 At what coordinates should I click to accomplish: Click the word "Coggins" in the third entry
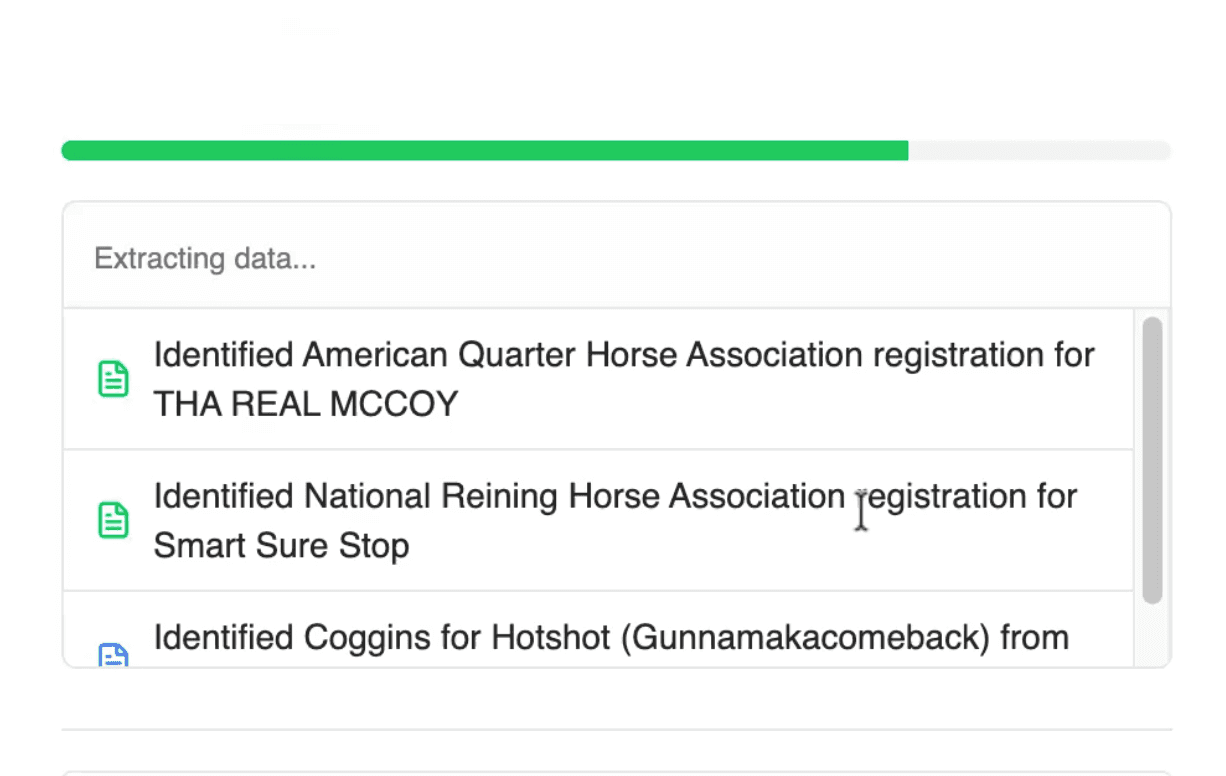pyautogui.click(x=363, y=638)
